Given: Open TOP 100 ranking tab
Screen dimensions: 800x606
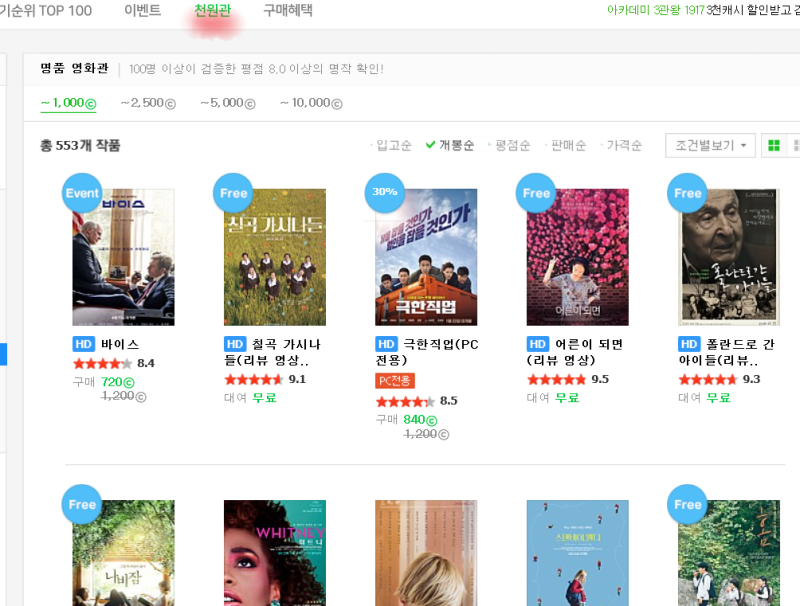Looking at the screenshot, I should click(46, 11).
